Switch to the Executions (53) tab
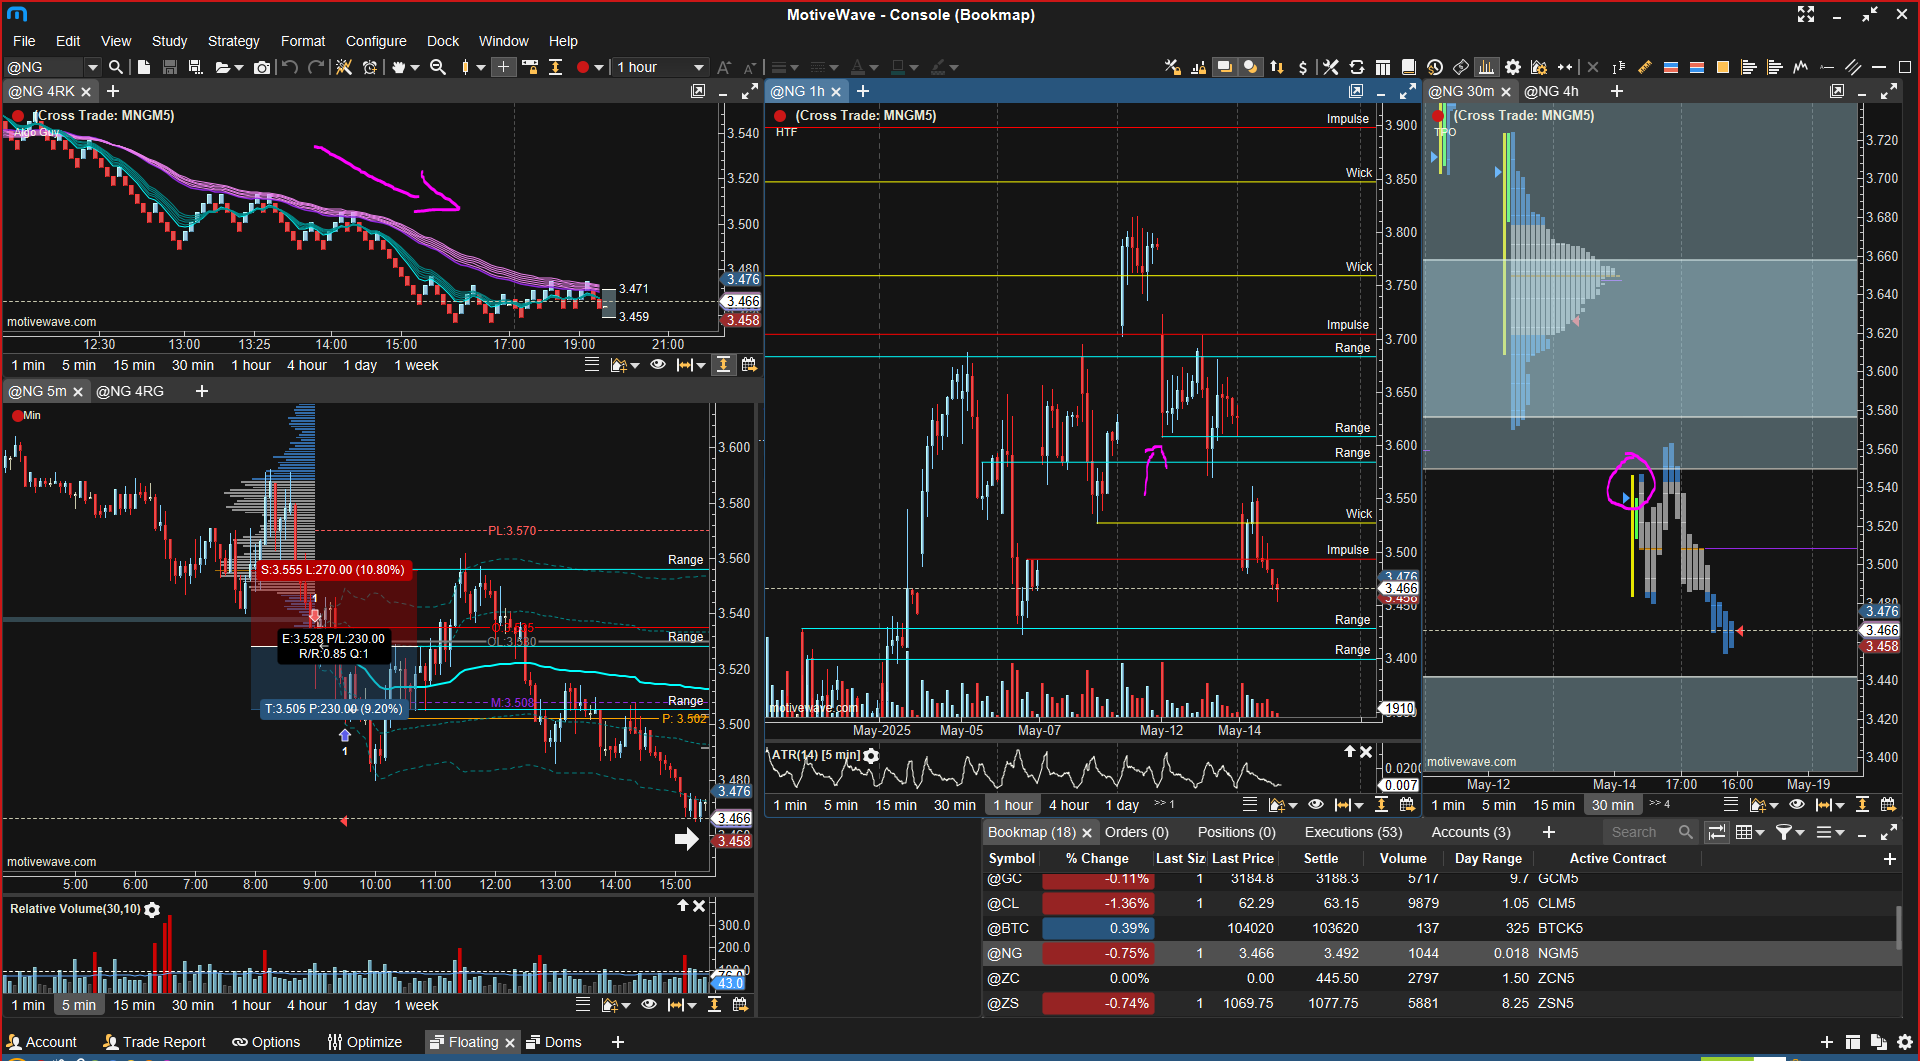The width and height of the screenshot is (1920, 1061). (1353, 832)
